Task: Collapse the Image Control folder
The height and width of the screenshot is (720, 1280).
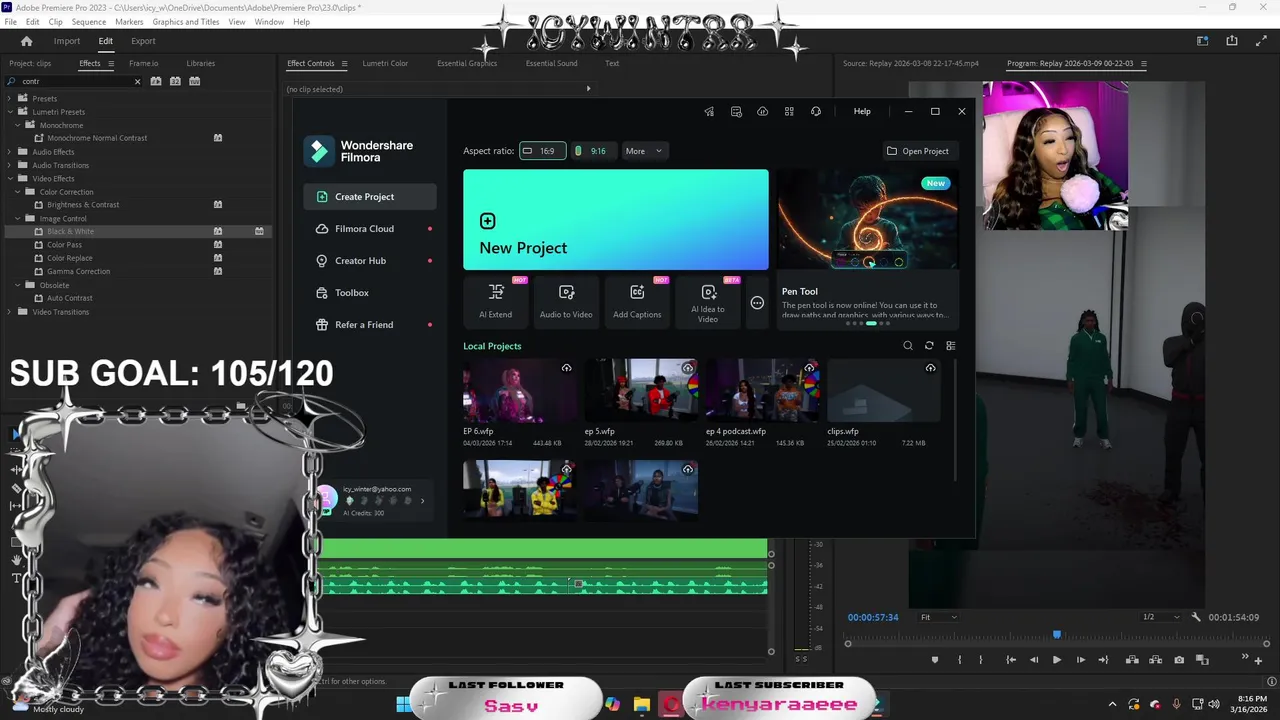Action: (x=17, y=218)
